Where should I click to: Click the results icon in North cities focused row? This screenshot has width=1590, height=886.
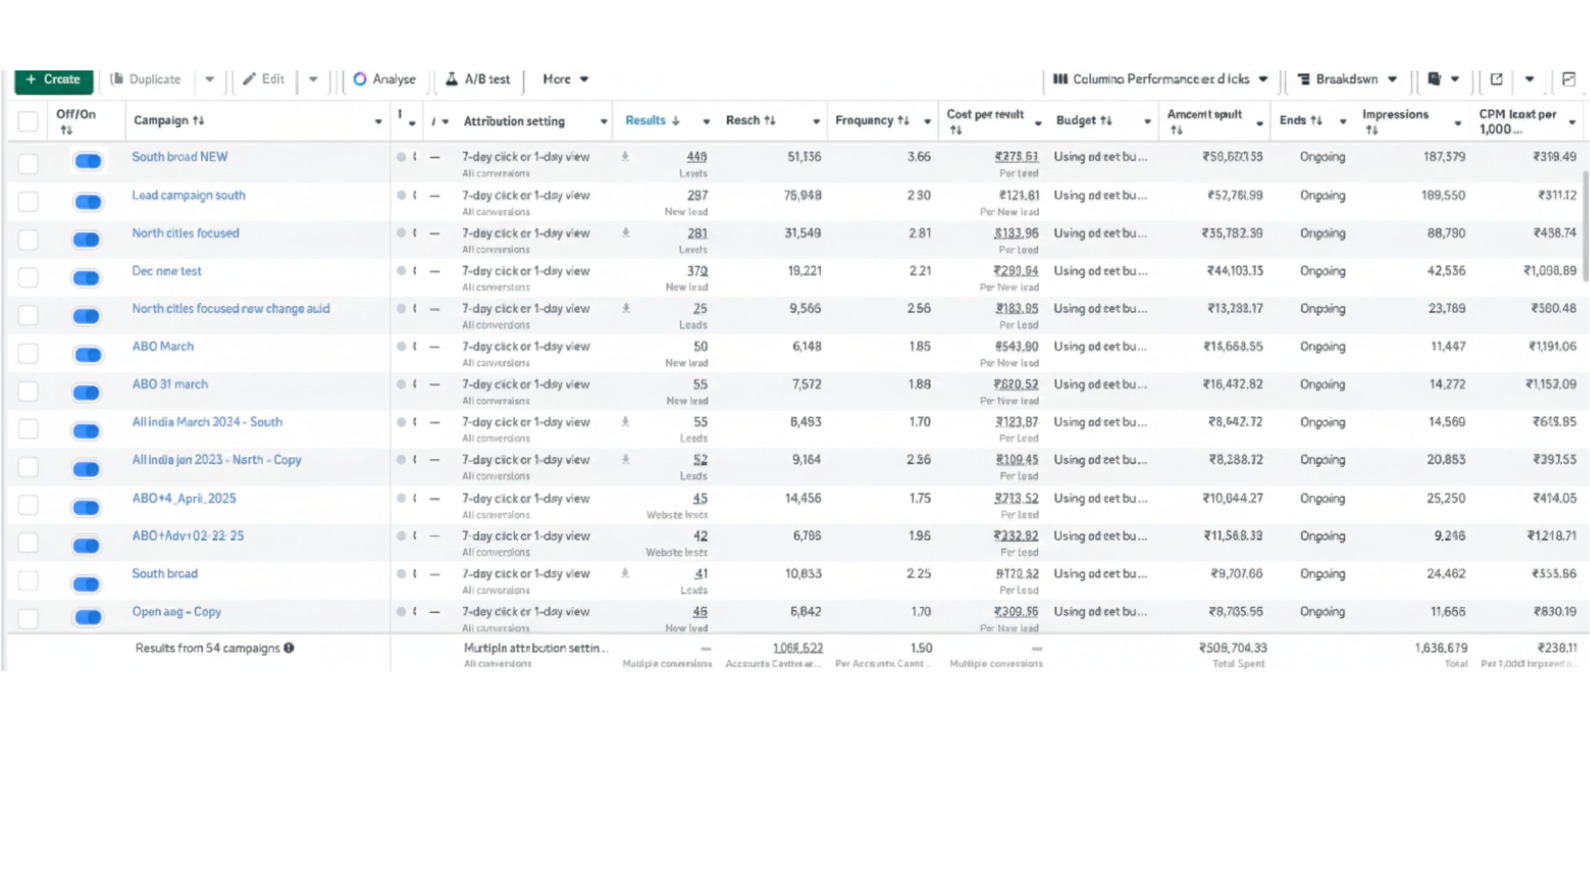pyautogui.click(x=626, y=233)
